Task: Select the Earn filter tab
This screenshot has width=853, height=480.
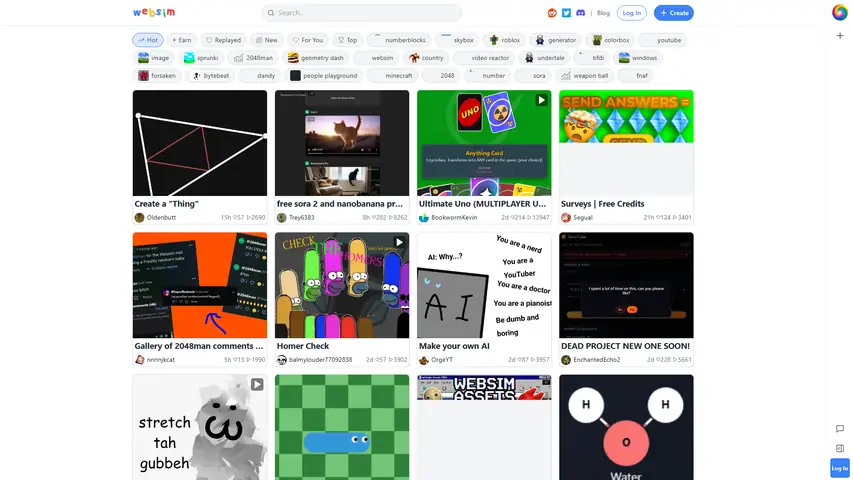Action: (182, 40)
